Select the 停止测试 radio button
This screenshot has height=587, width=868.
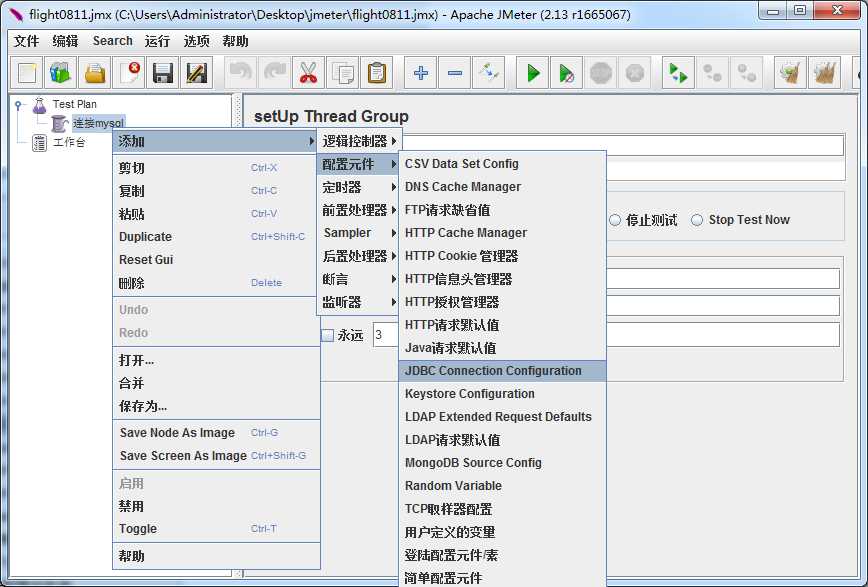tap(615, 220)
